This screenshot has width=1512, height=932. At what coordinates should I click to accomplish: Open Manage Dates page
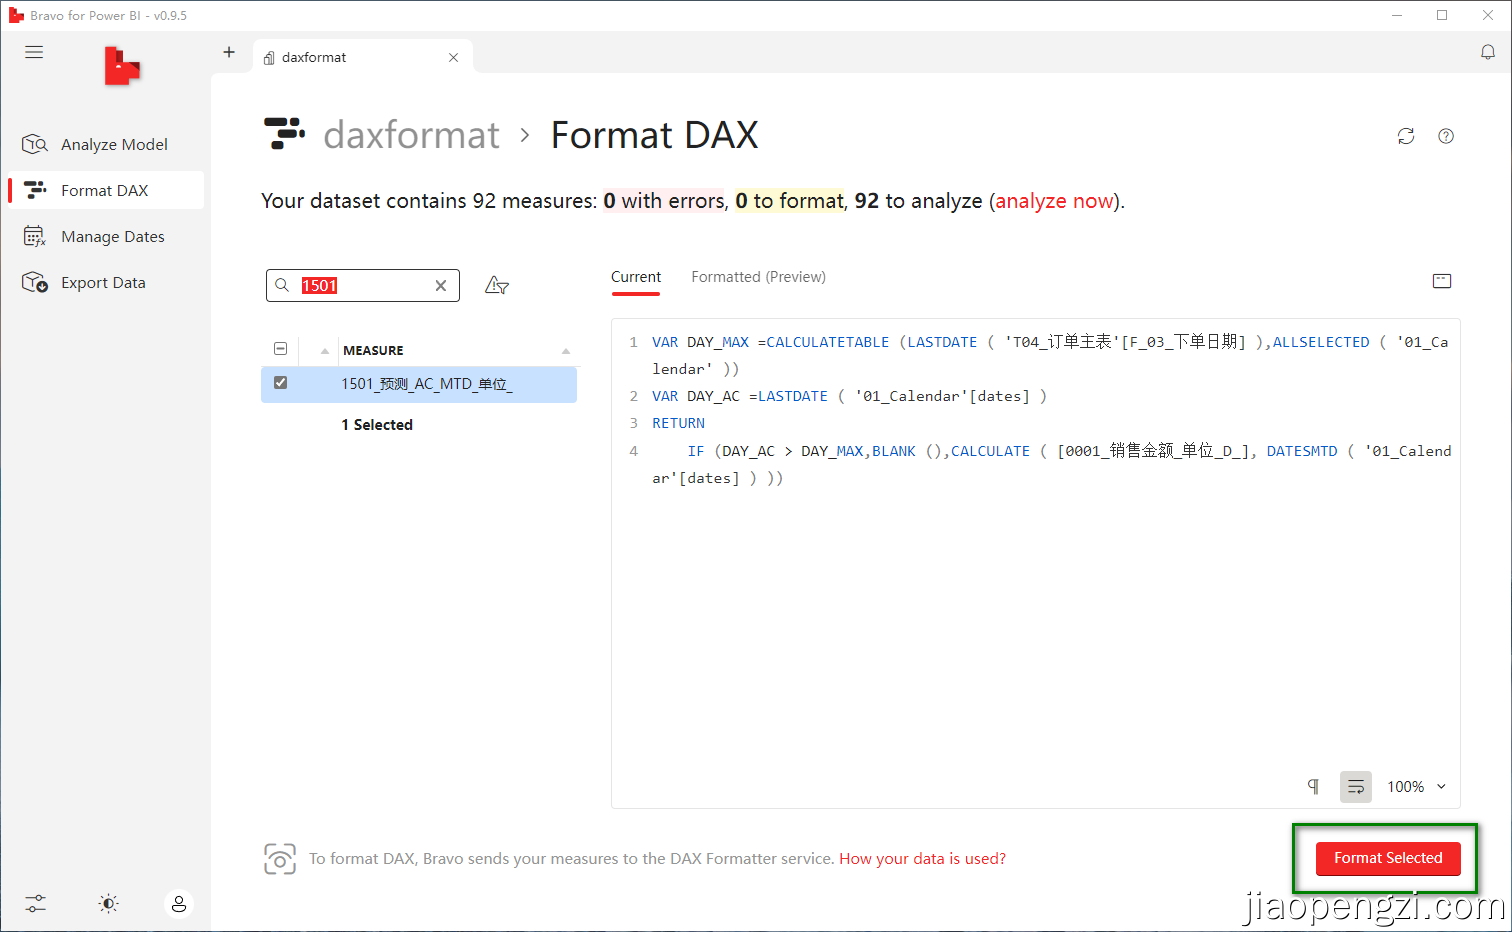(x=106, y=236)
